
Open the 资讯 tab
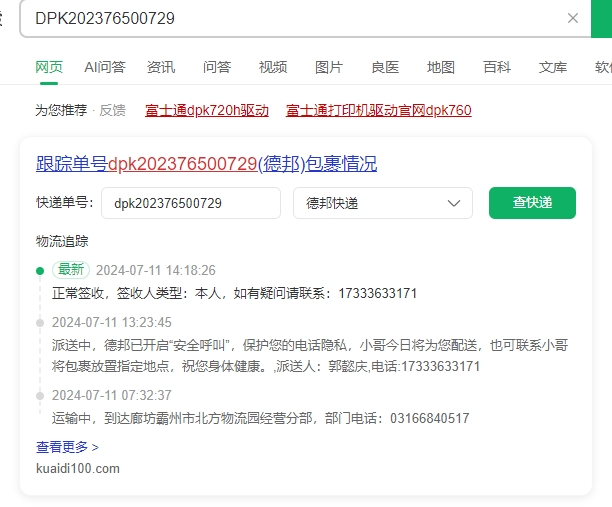point(161,67)
